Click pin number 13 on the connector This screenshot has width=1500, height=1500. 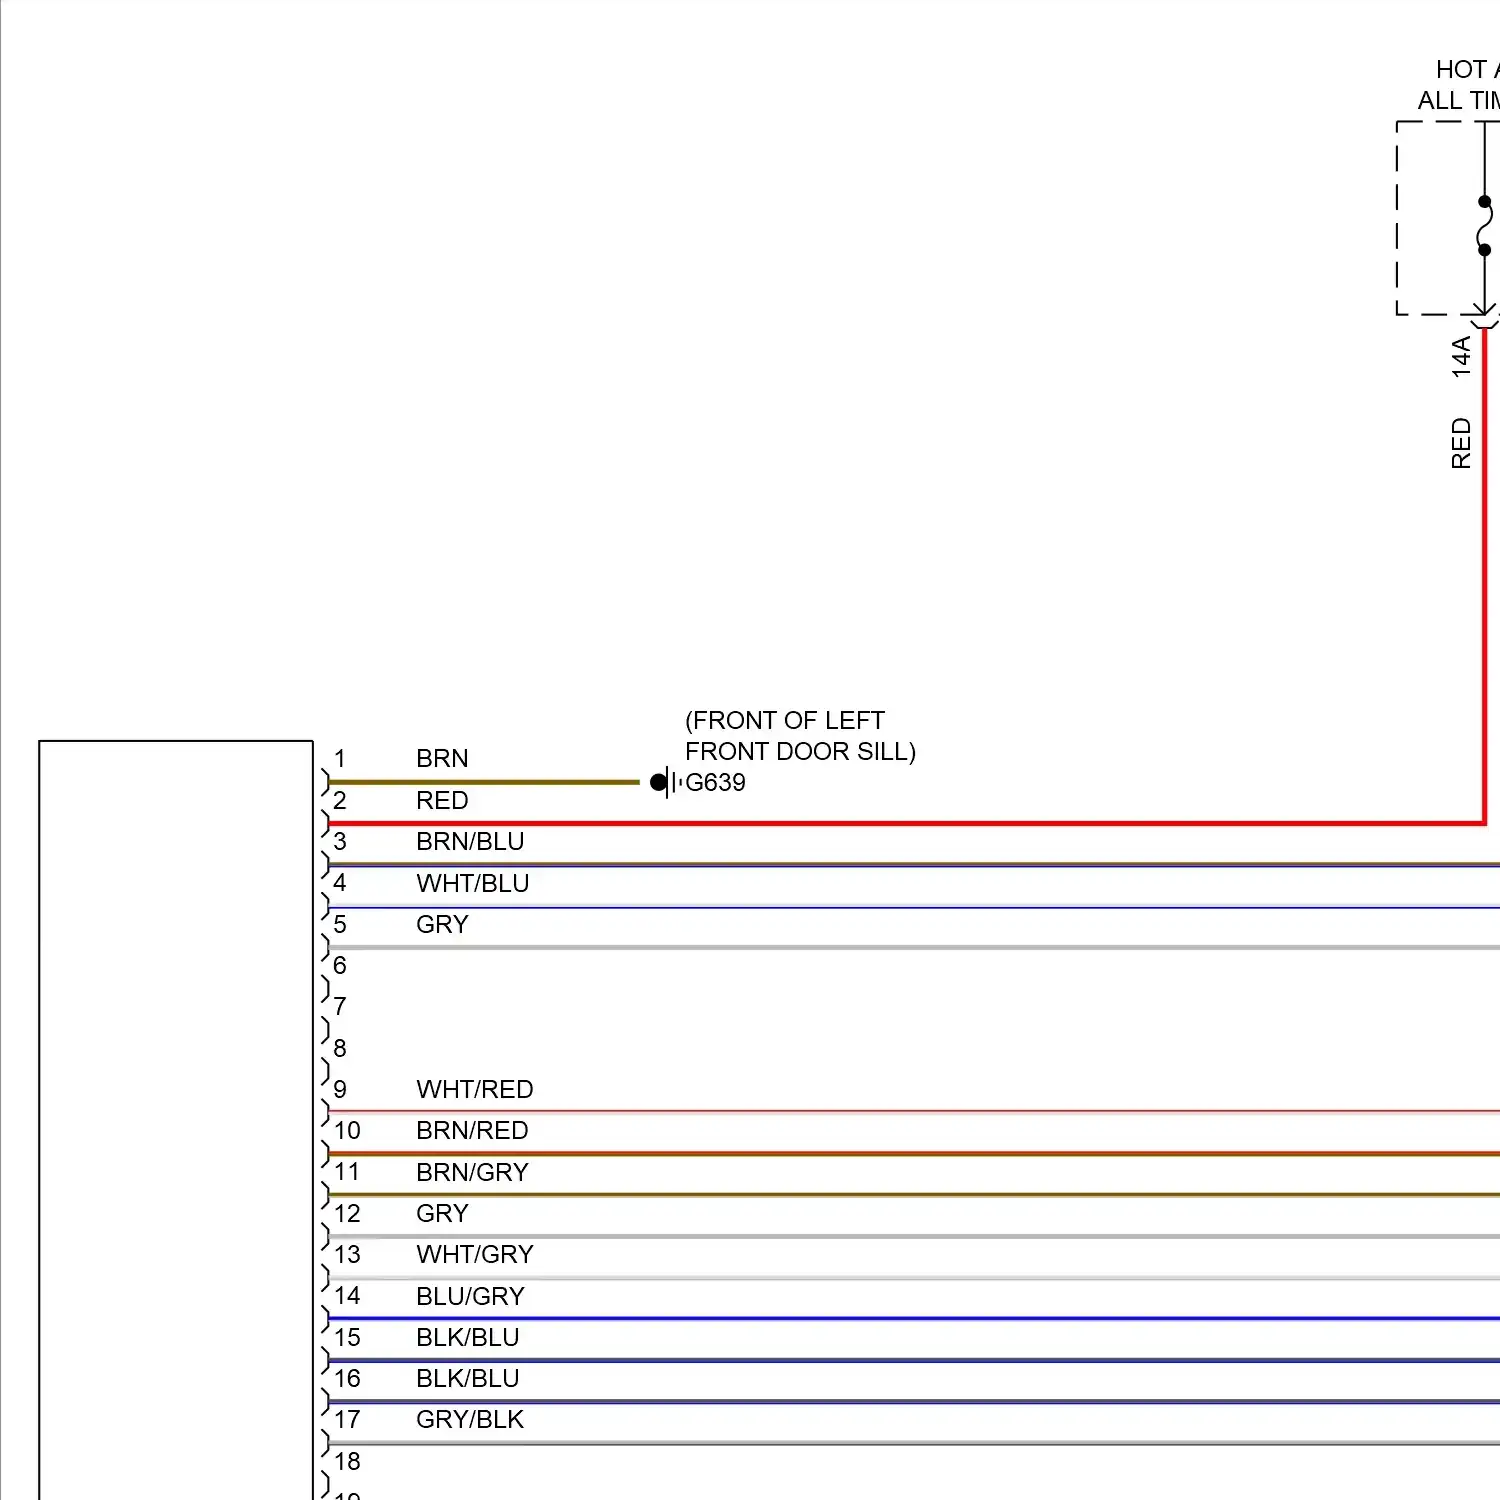click(x=347, y=1254)
